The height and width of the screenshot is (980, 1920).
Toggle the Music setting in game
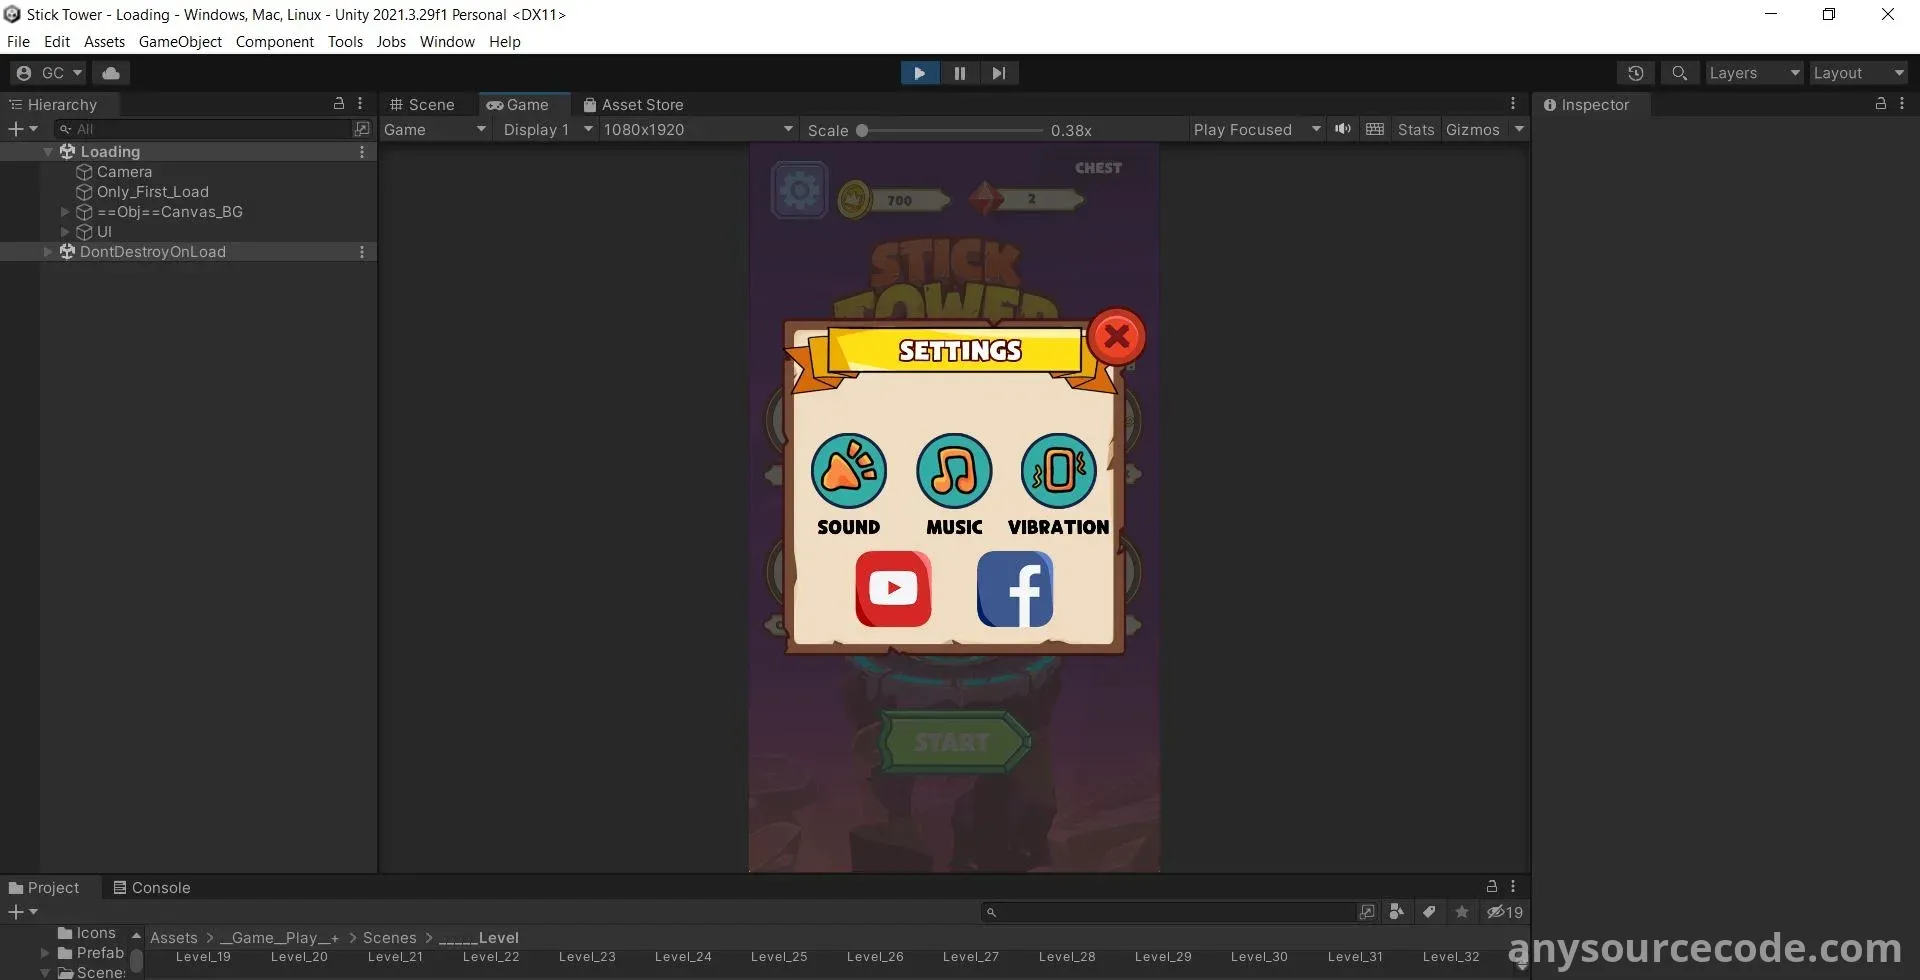(x=954, y=471)
